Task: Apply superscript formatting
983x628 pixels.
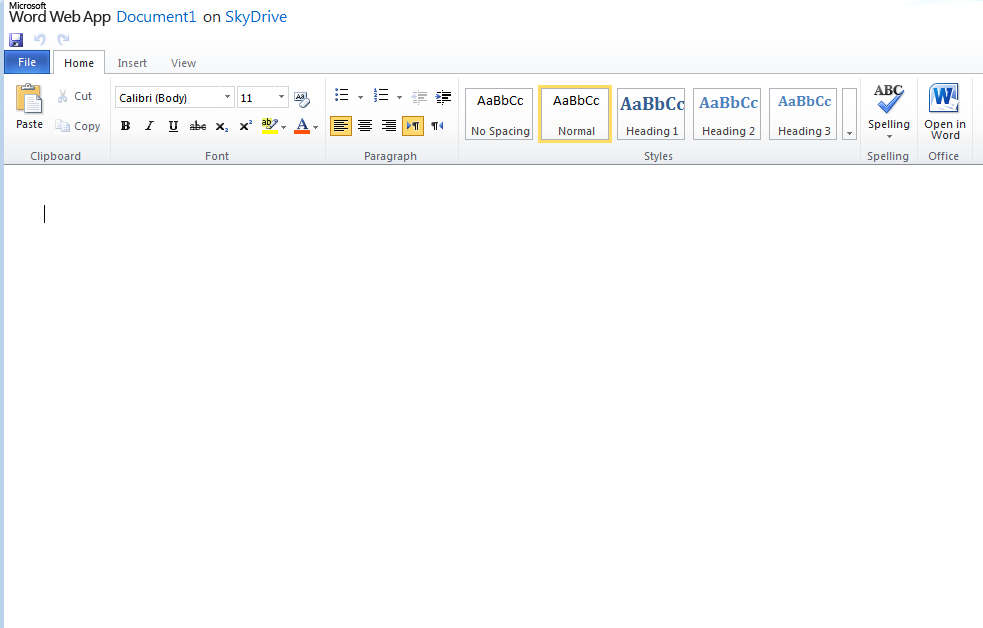Action: pos(245,126)
